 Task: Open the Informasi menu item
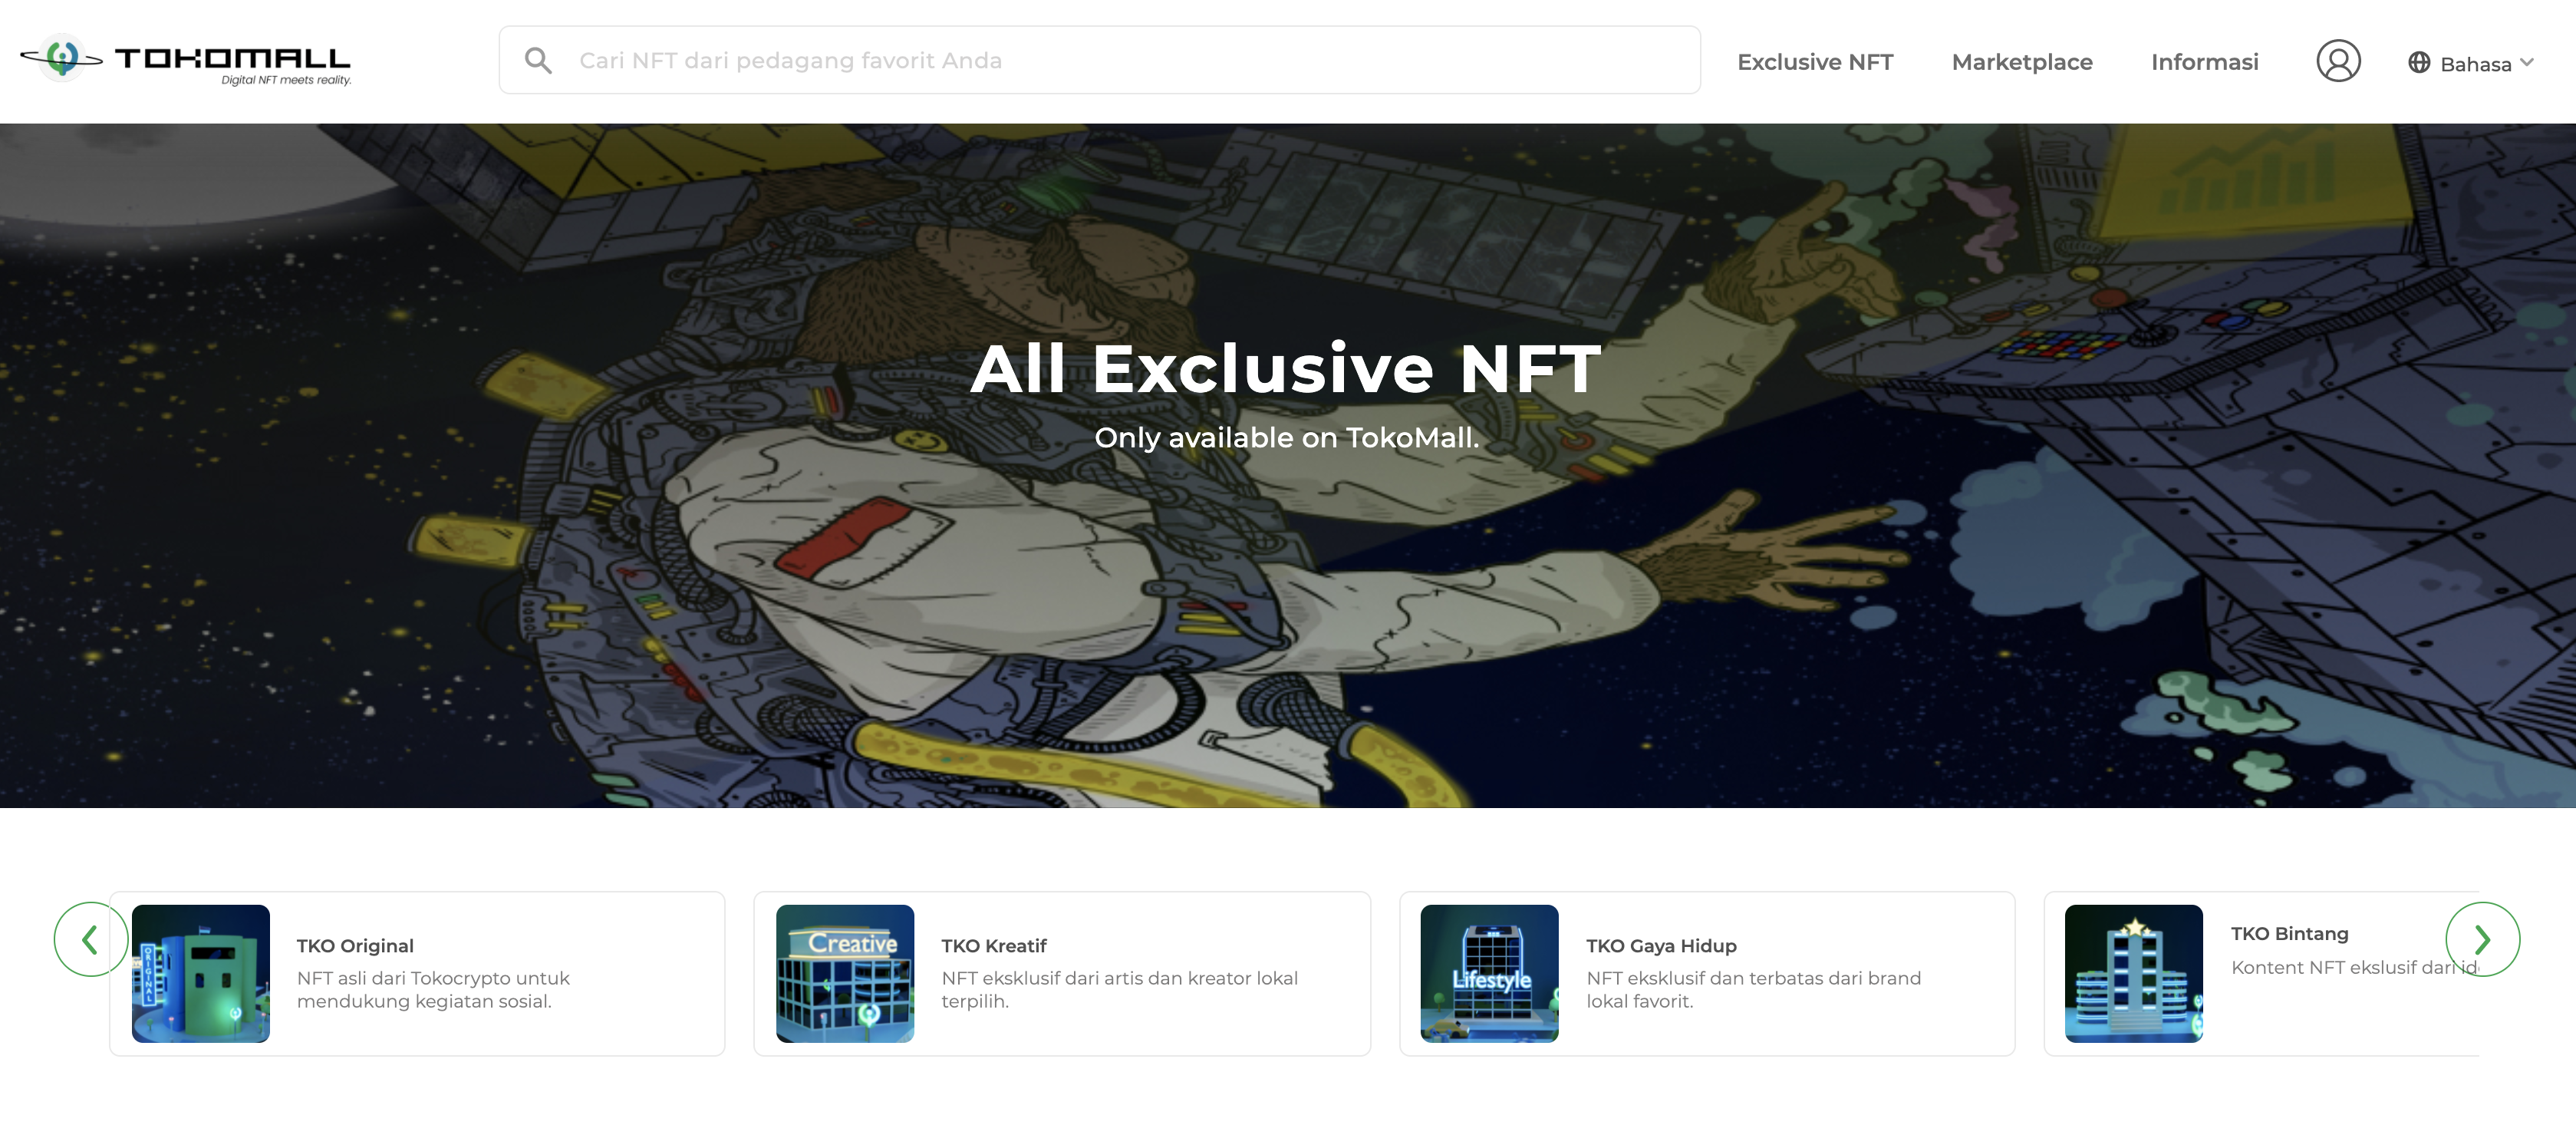pos(2204,62)
